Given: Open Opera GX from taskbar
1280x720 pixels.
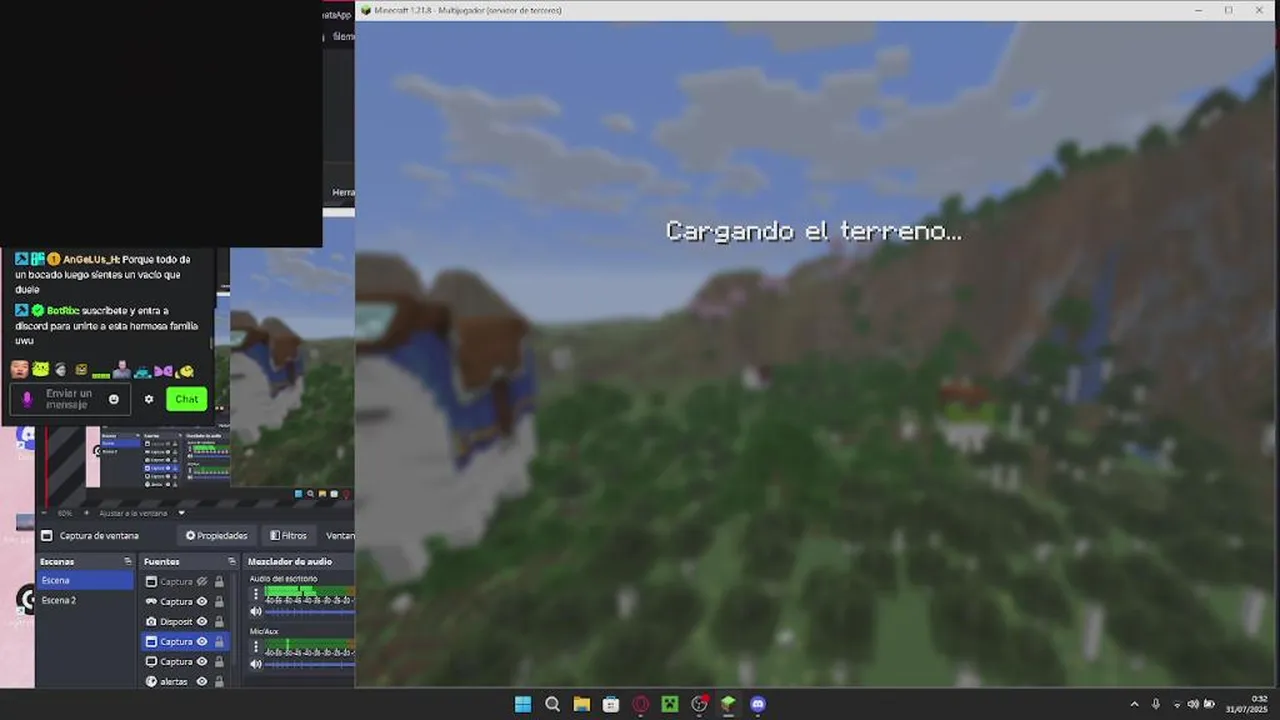Looking at the screenshot, I should 641,704.
